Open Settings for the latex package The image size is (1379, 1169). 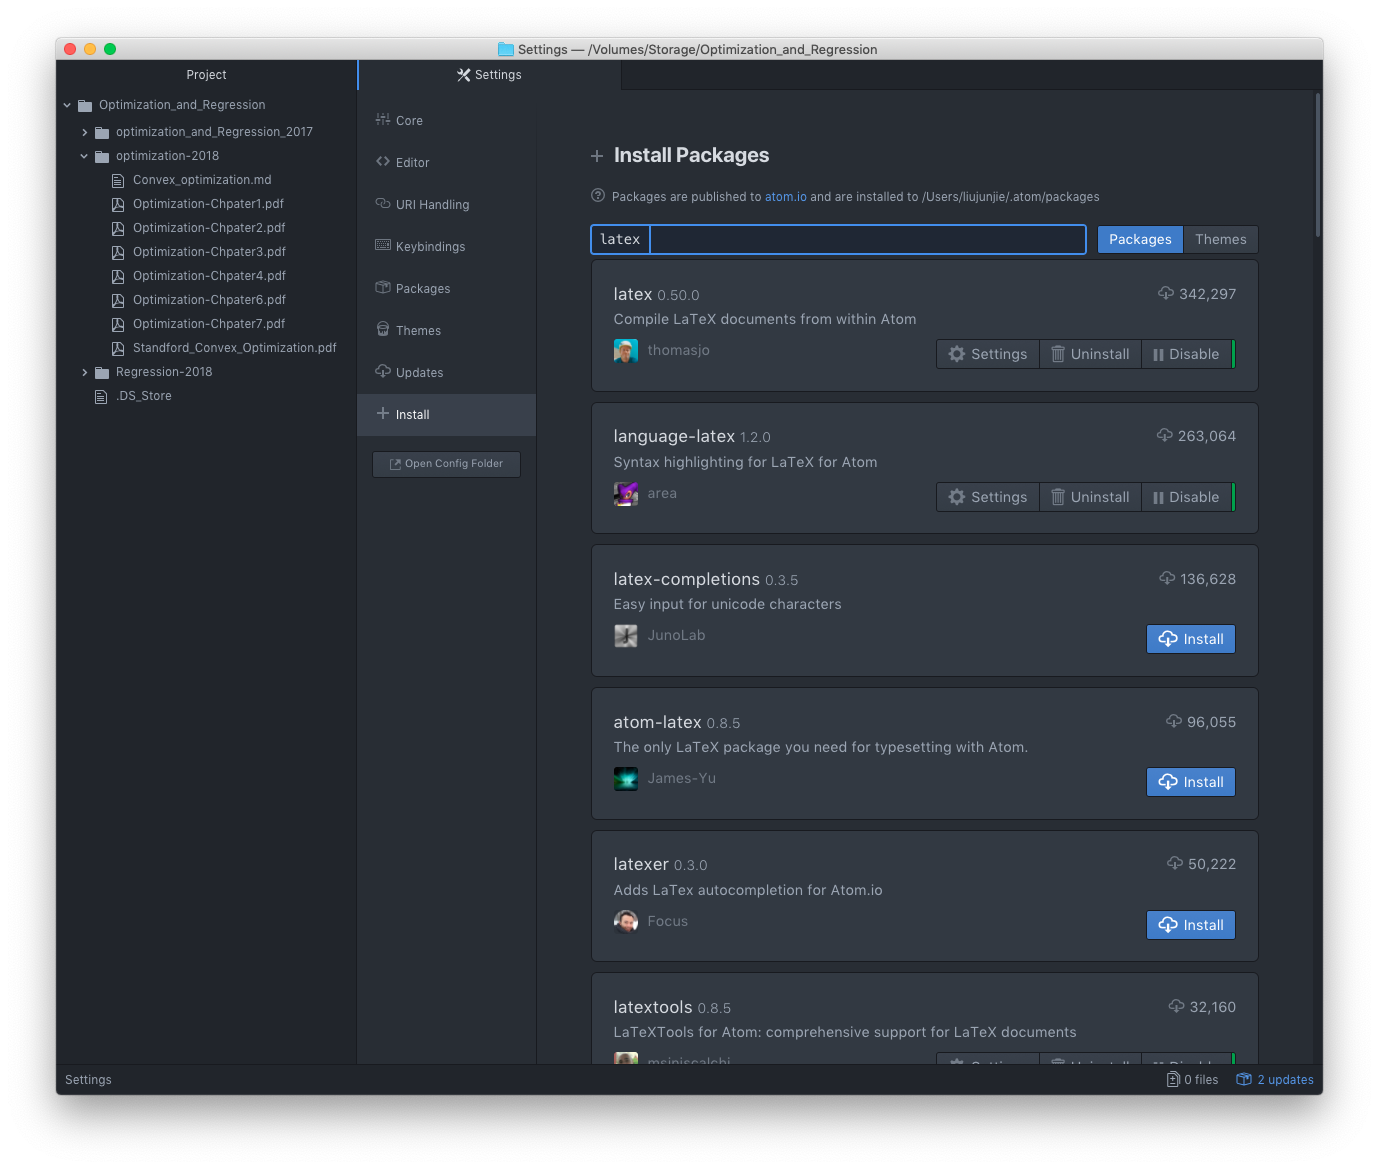tap(988, 354)
